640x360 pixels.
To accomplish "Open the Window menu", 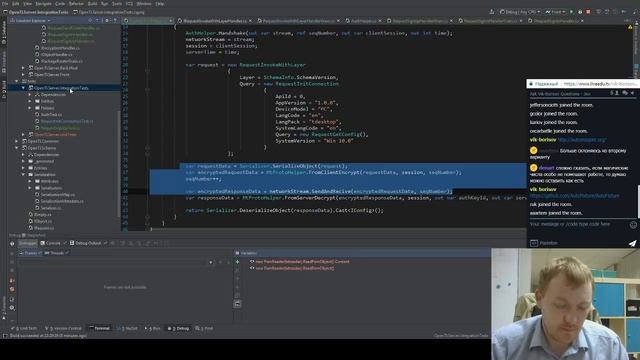I will (144, 4).
